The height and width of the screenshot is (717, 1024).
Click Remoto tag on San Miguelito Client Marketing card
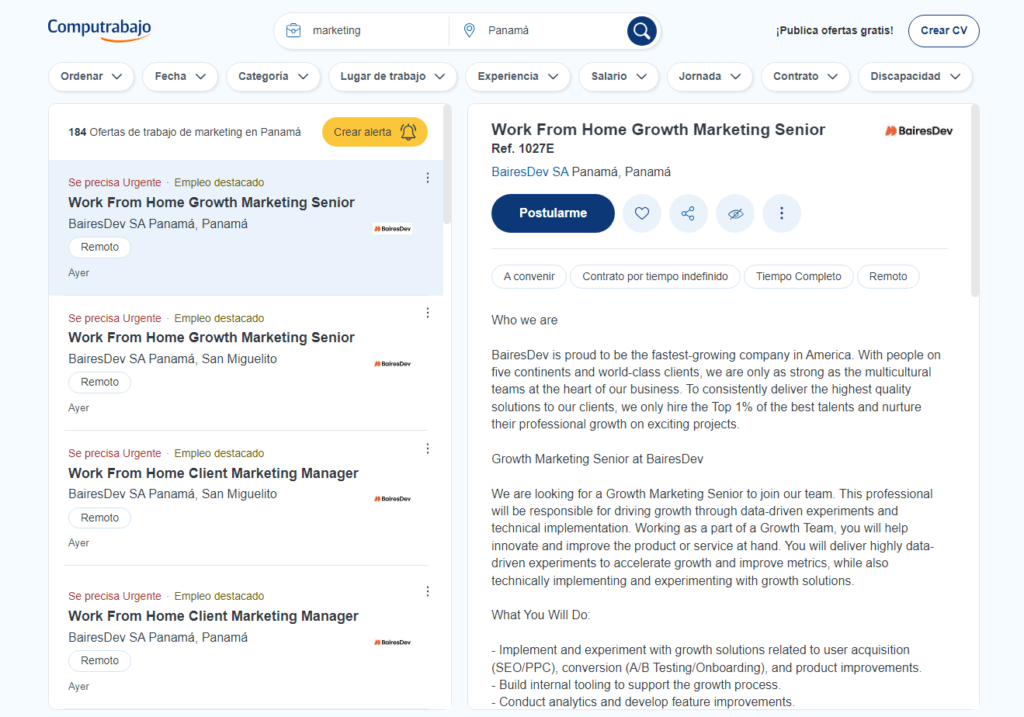coord(99,518)
